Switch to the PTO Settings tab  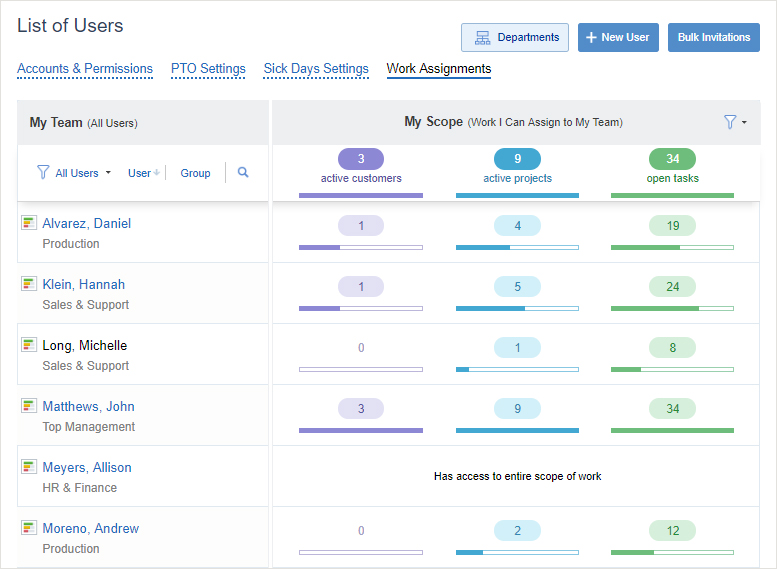(208, 69)
